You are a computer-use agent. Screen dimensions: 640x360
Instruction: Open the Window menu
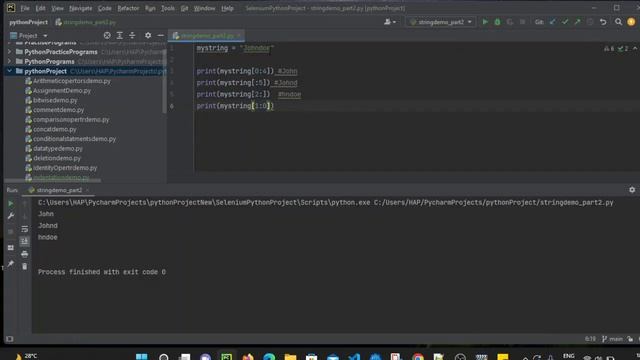[204, 8]
